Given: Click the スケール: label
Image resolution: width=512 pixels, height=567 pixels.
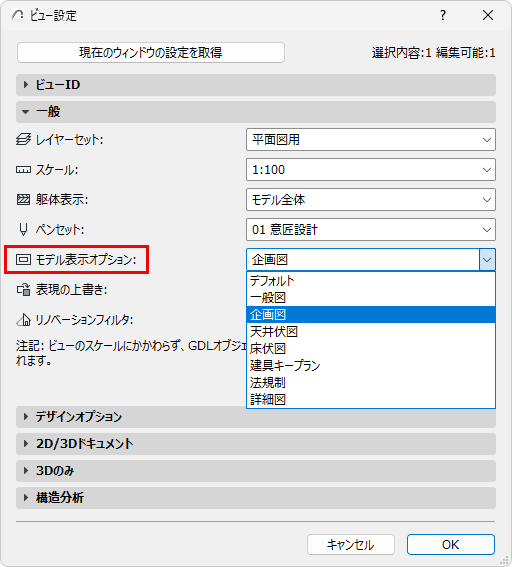Looking at the screenshot, I should pos(57,170).
